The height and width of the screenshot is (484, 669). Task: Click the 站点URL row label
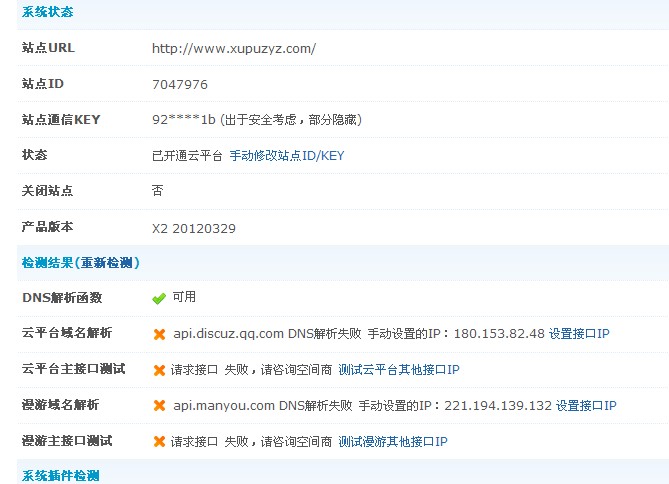click(x=48, y=47)
